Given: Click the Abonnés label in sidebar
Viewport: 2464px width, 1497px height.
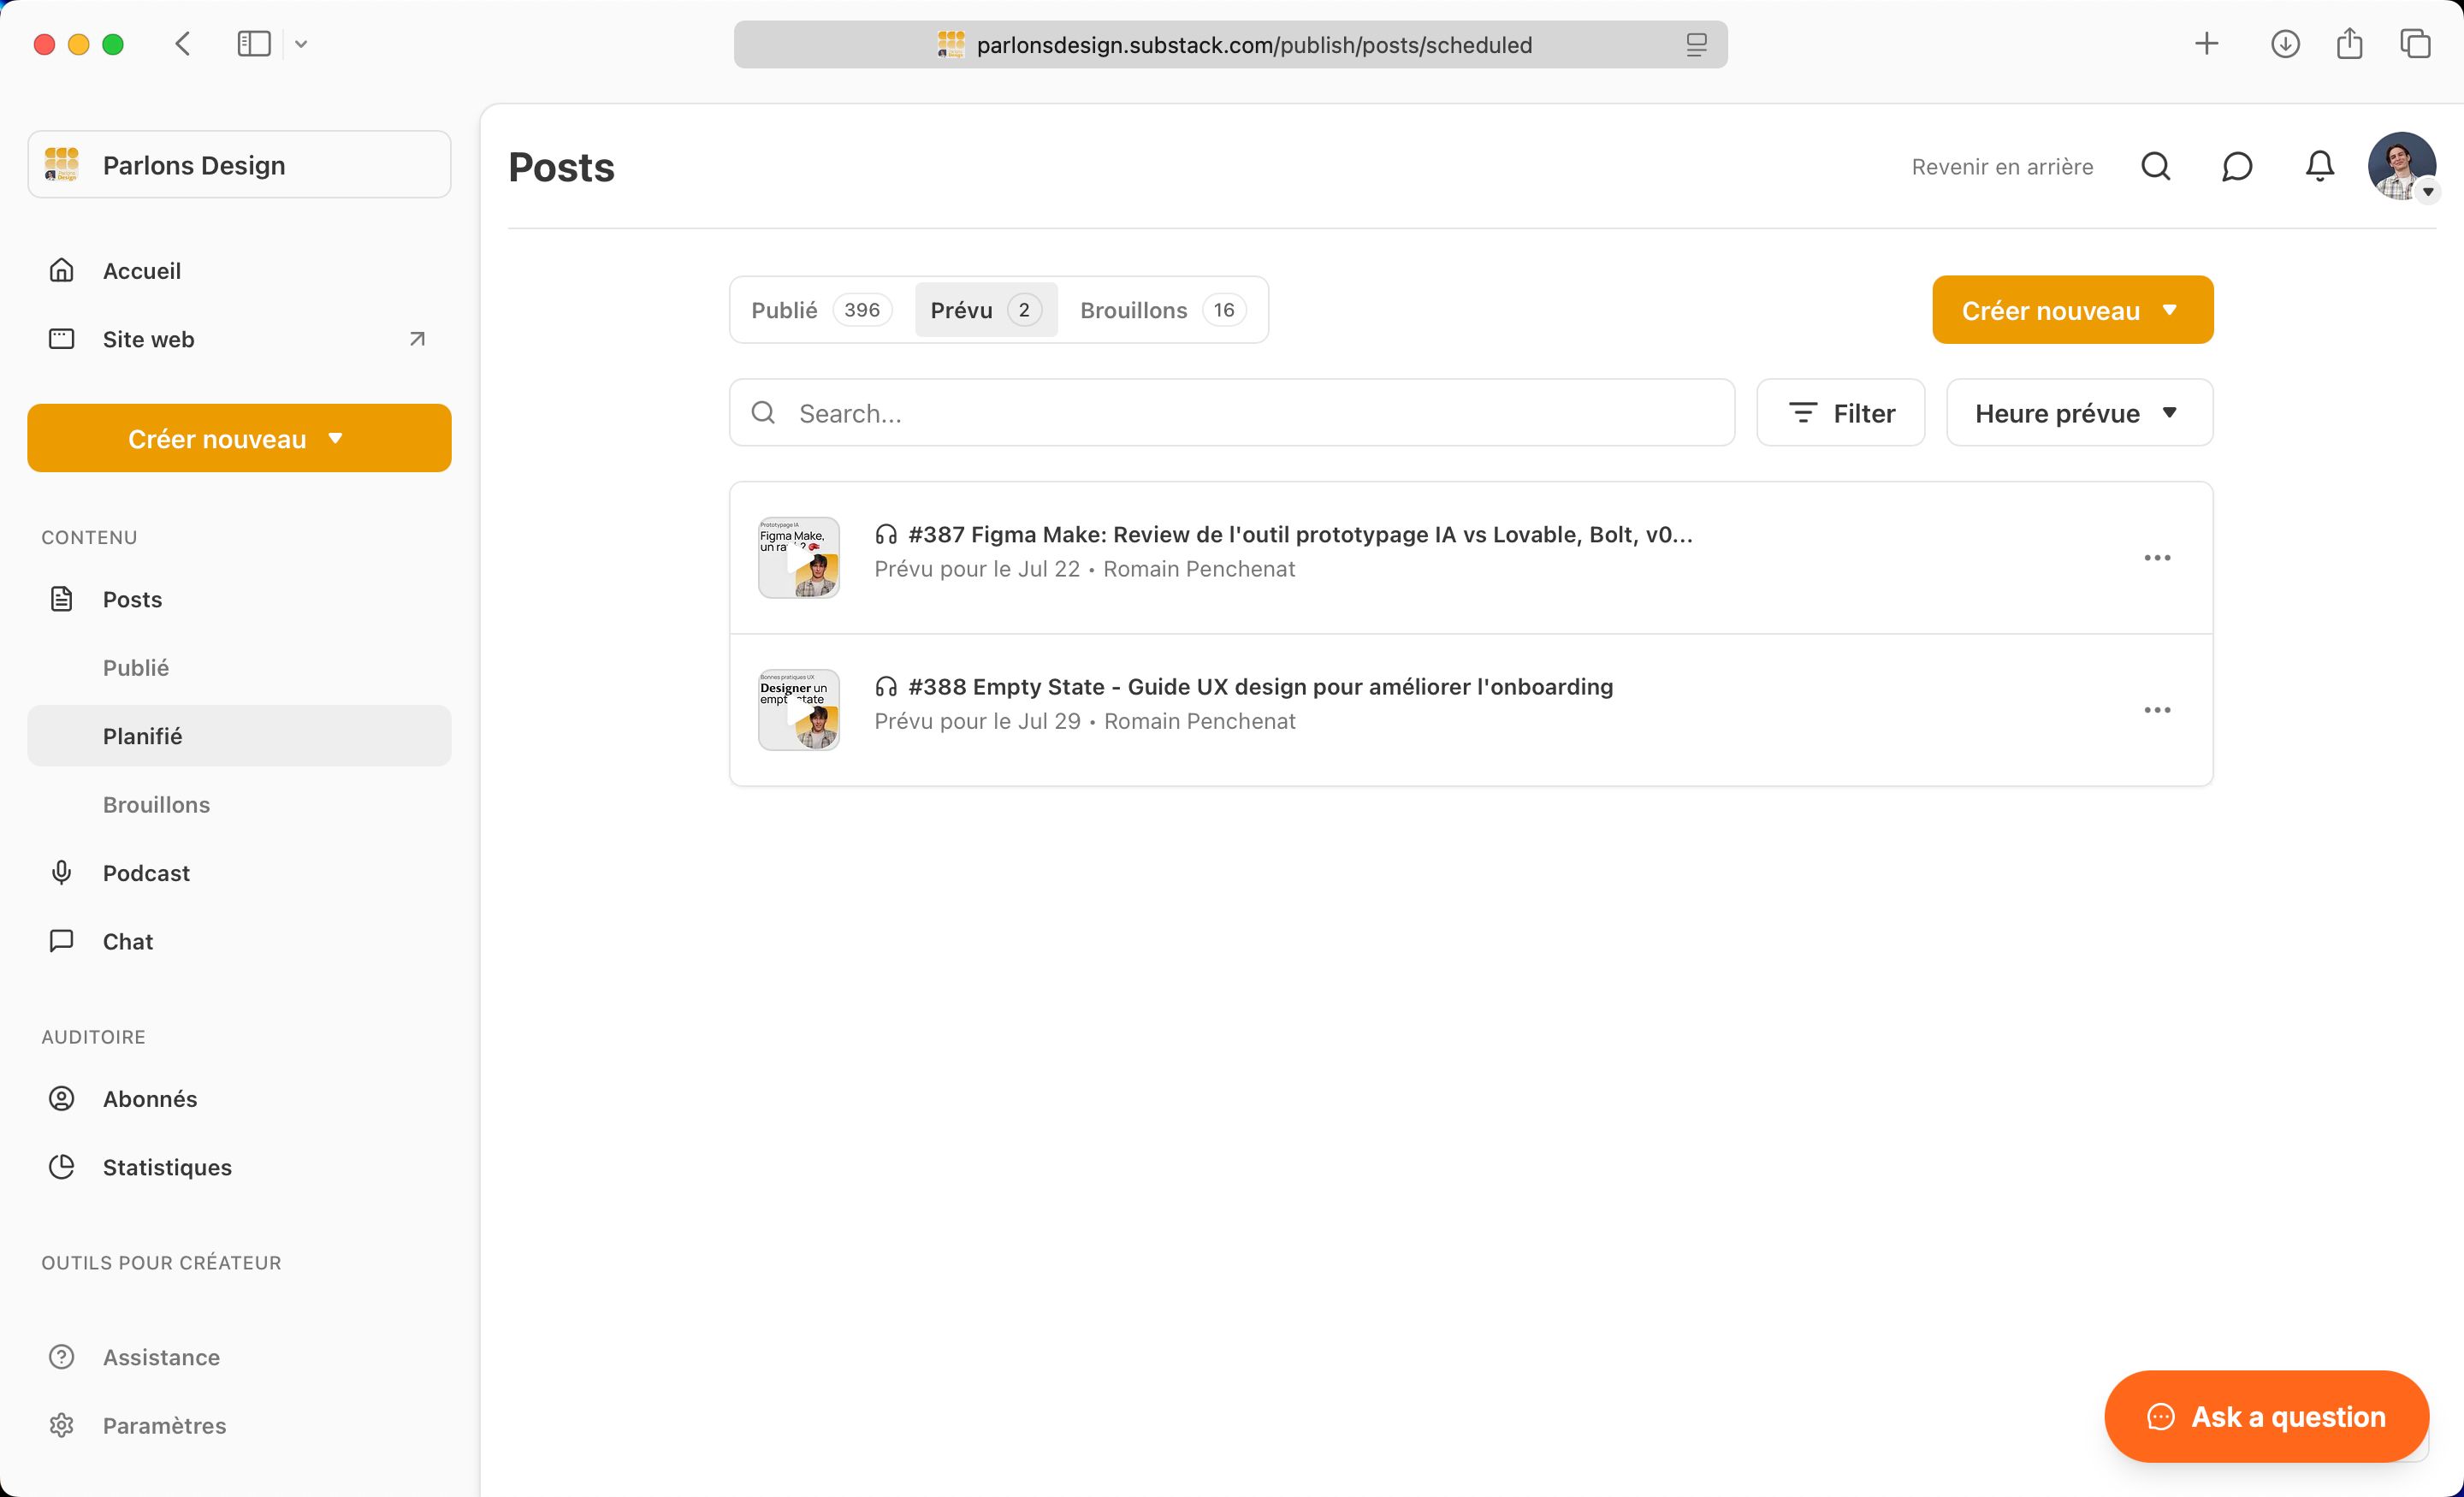Looking at the screenshot, I should [x=150, y=1098].
